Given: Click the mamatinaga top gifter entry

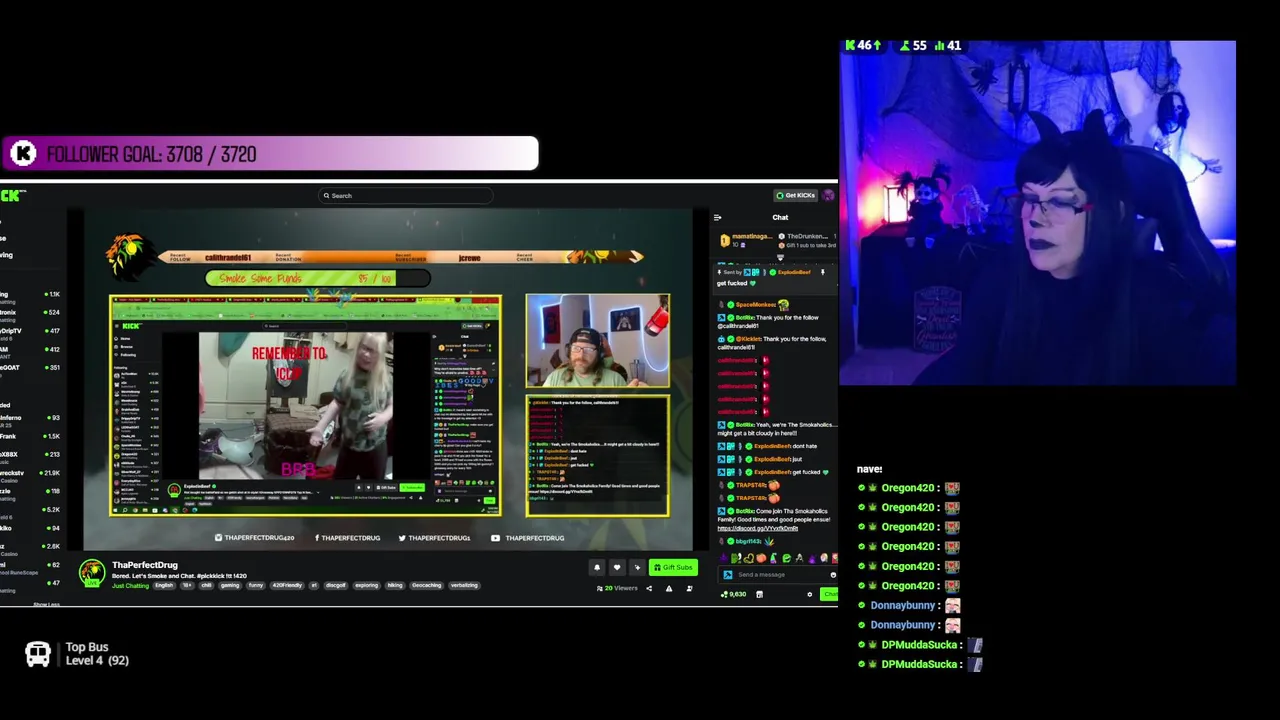Looking at the screenshot, I should pos(745,240).
